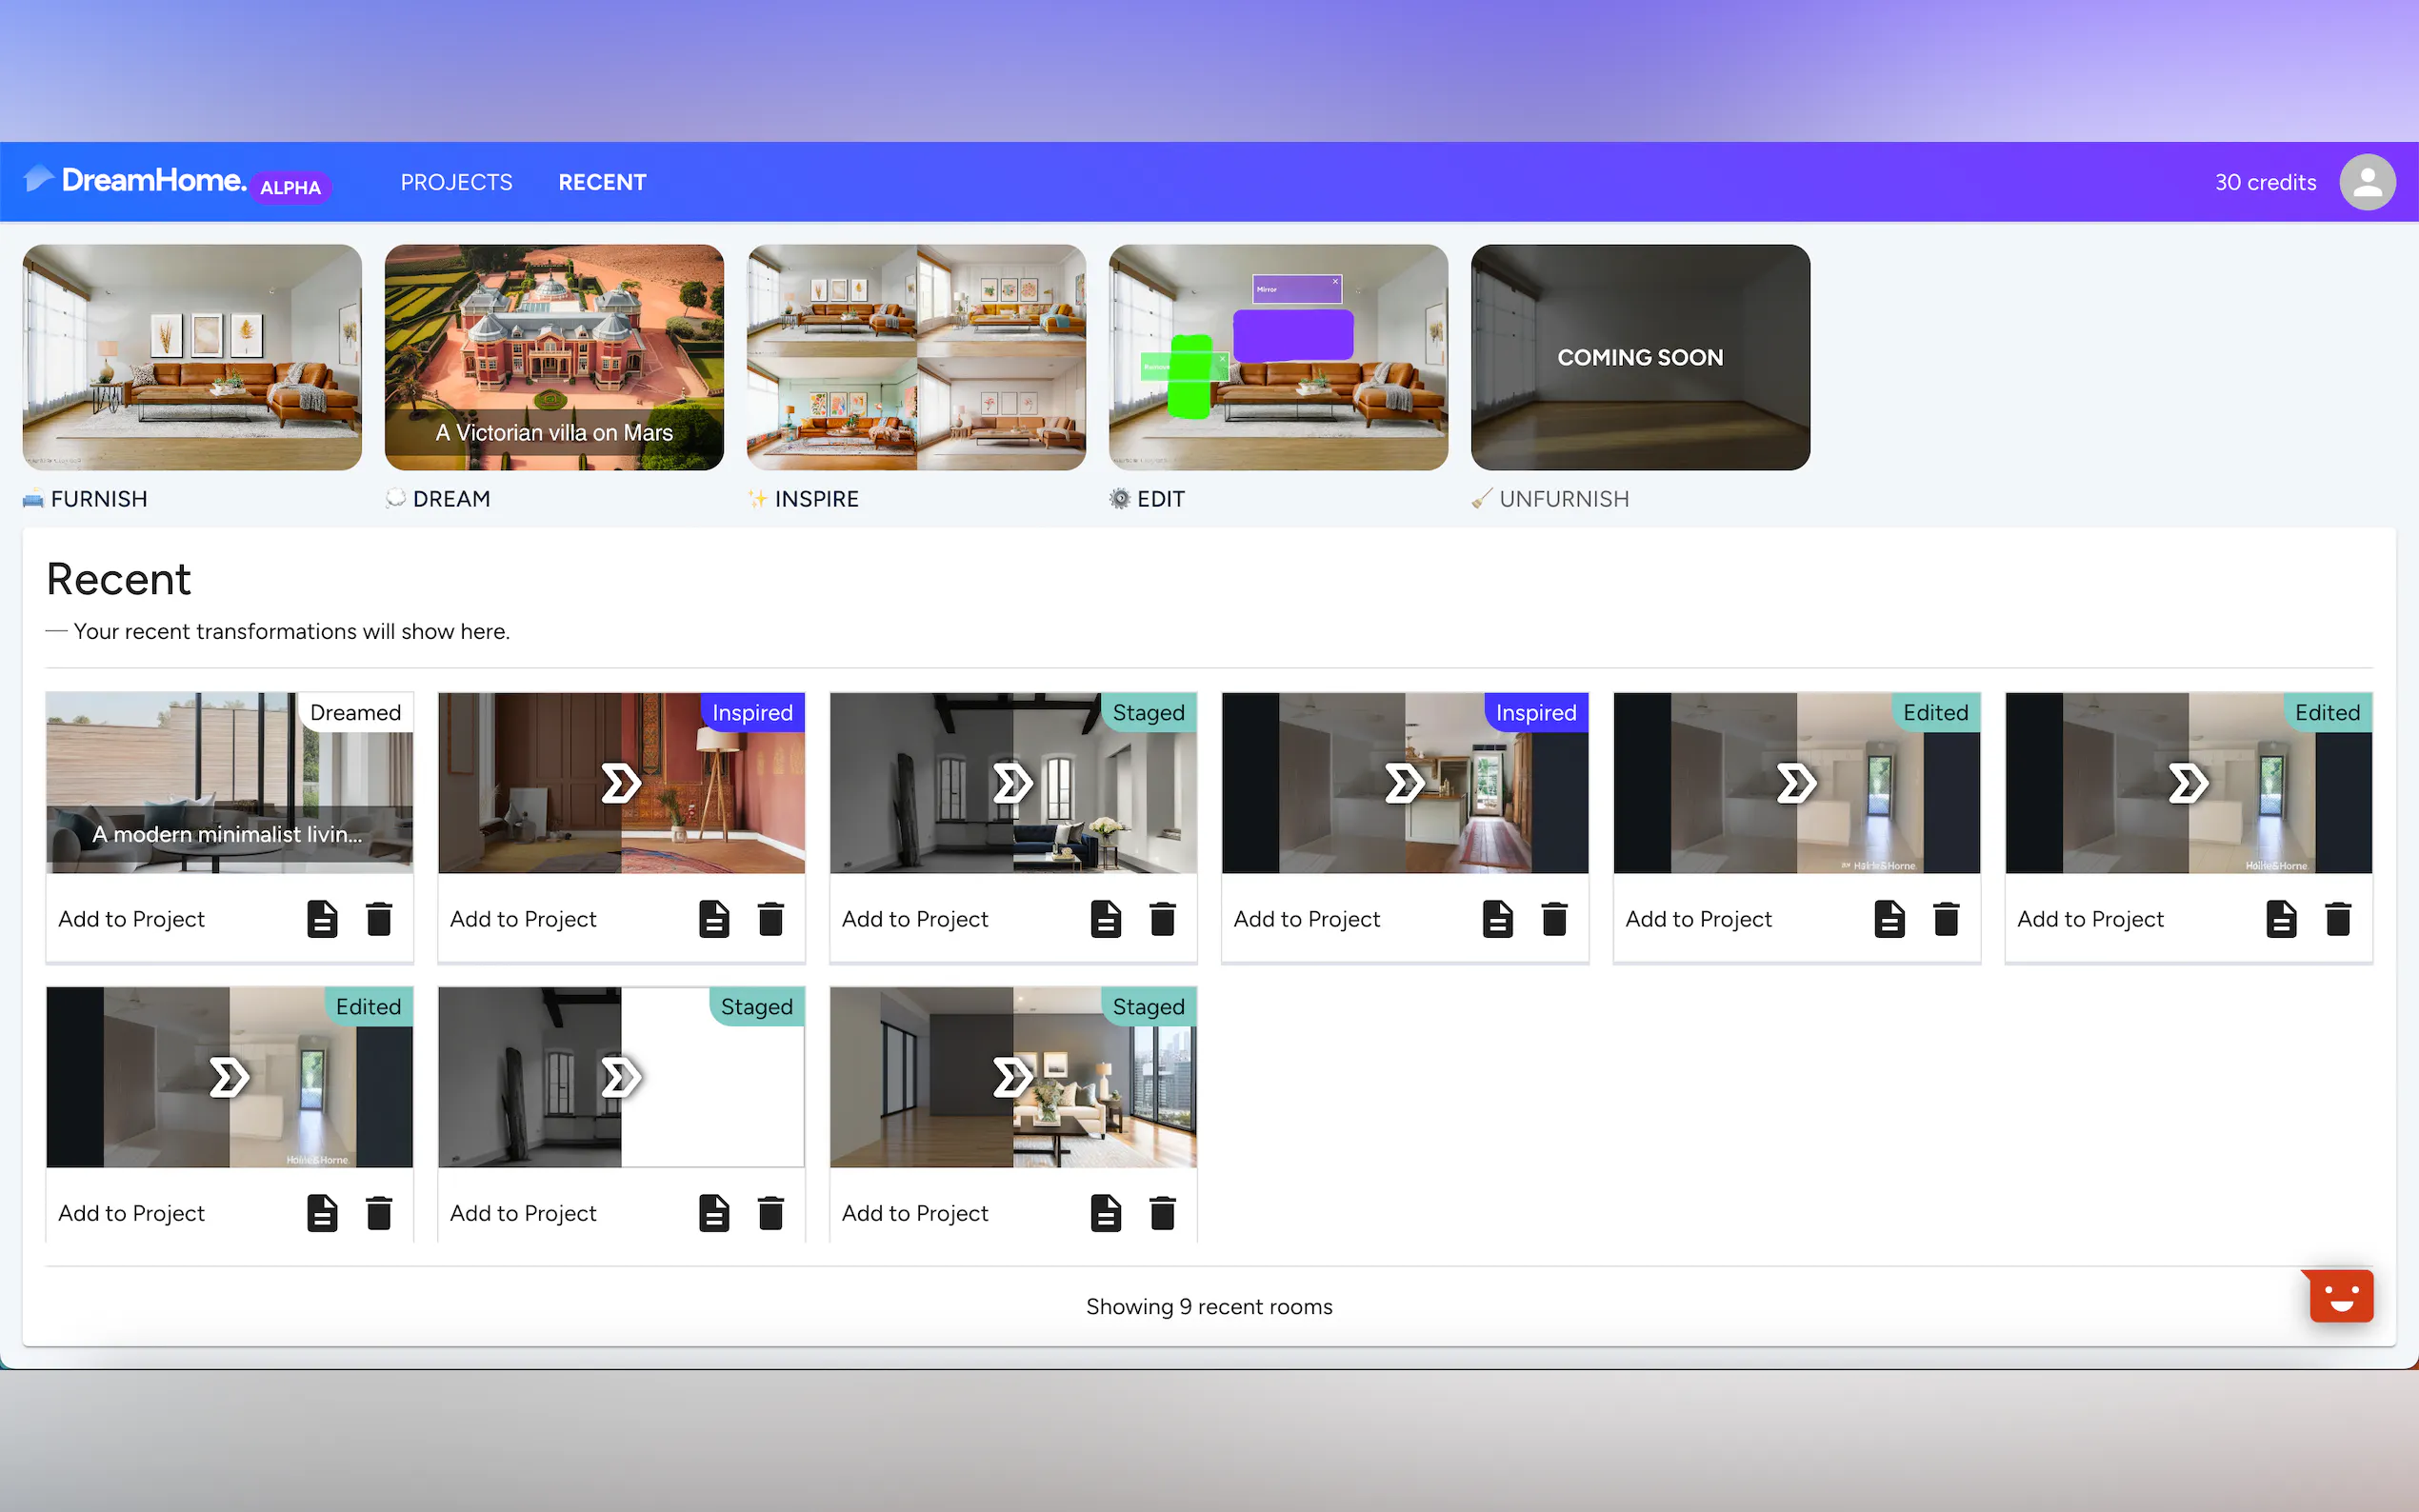Click document icon on first Staged card
The height and width of the screenshot is (1512, 2419).
coord(1105,918)
